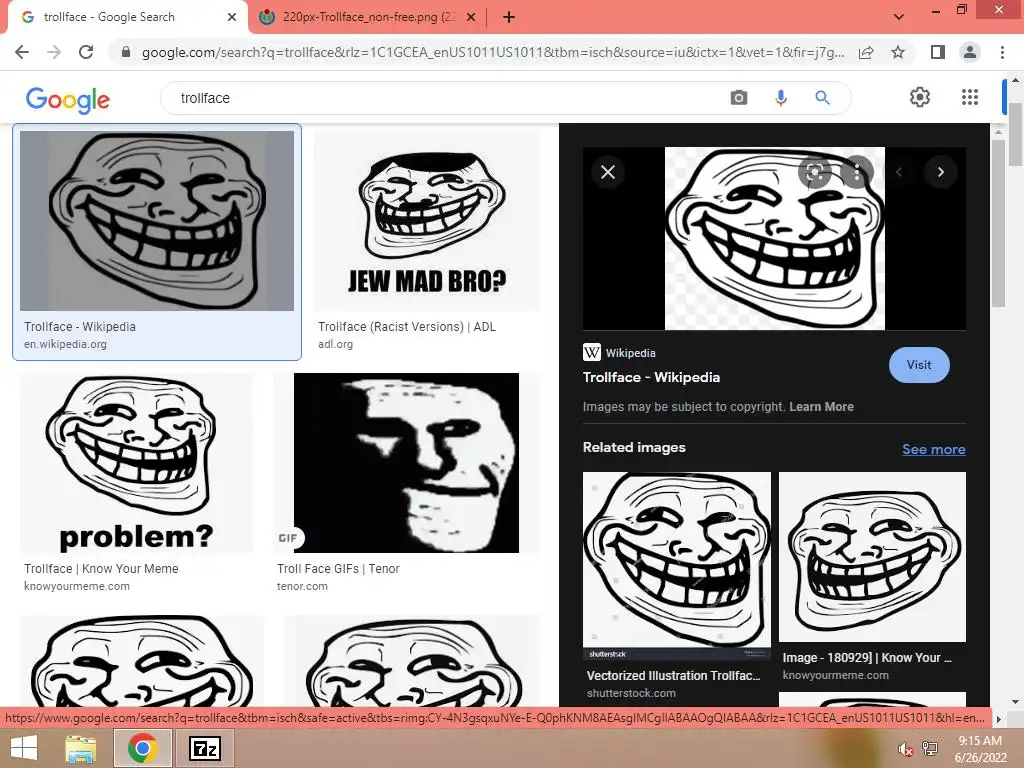Screen dimensions: 1024x768
Task: Open the Chrome three-dot menu
Action: [x=1002, y=52]
